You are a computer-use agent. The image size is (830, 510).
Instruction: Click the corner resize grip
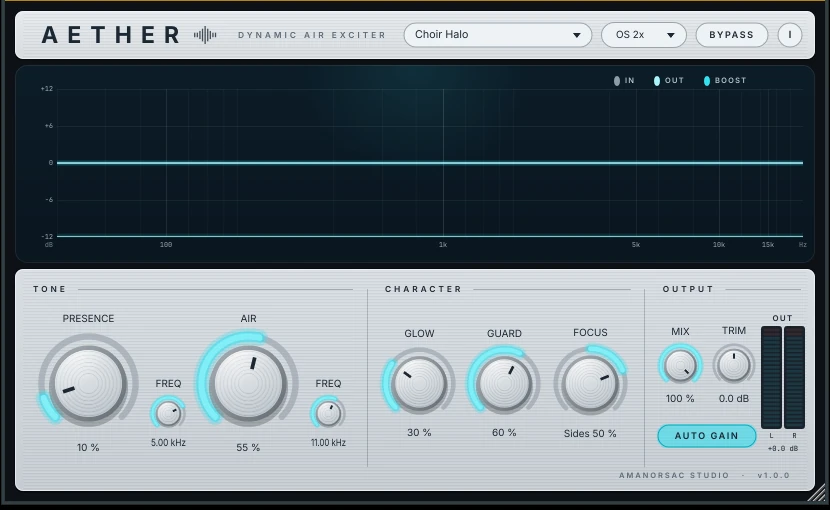click(817, 493)
